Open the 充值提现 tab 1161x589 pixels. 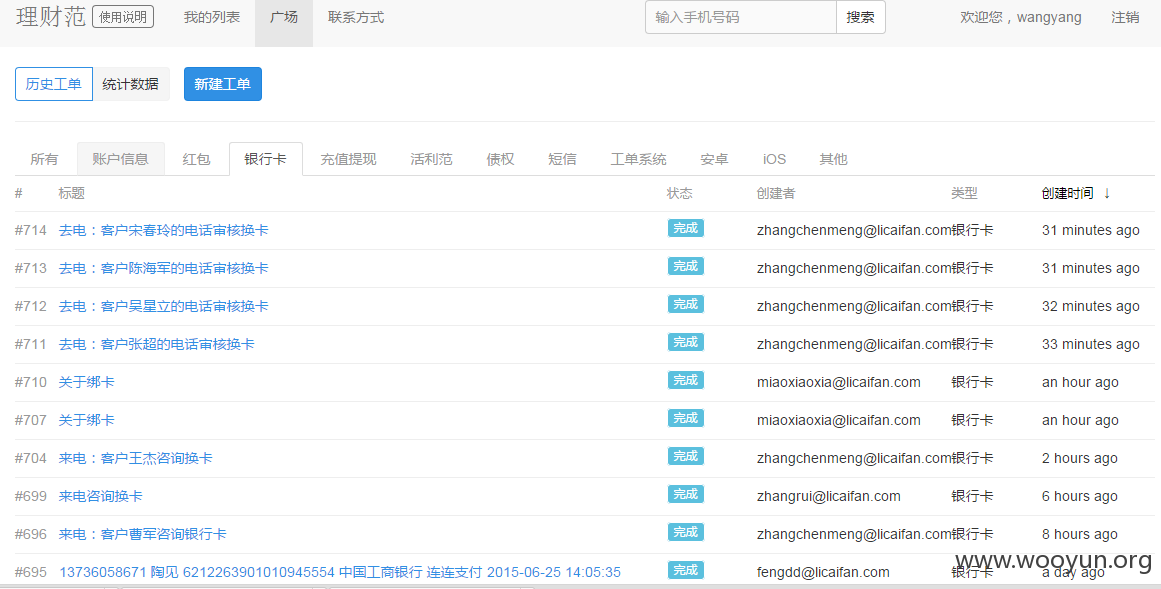(348, 159)
